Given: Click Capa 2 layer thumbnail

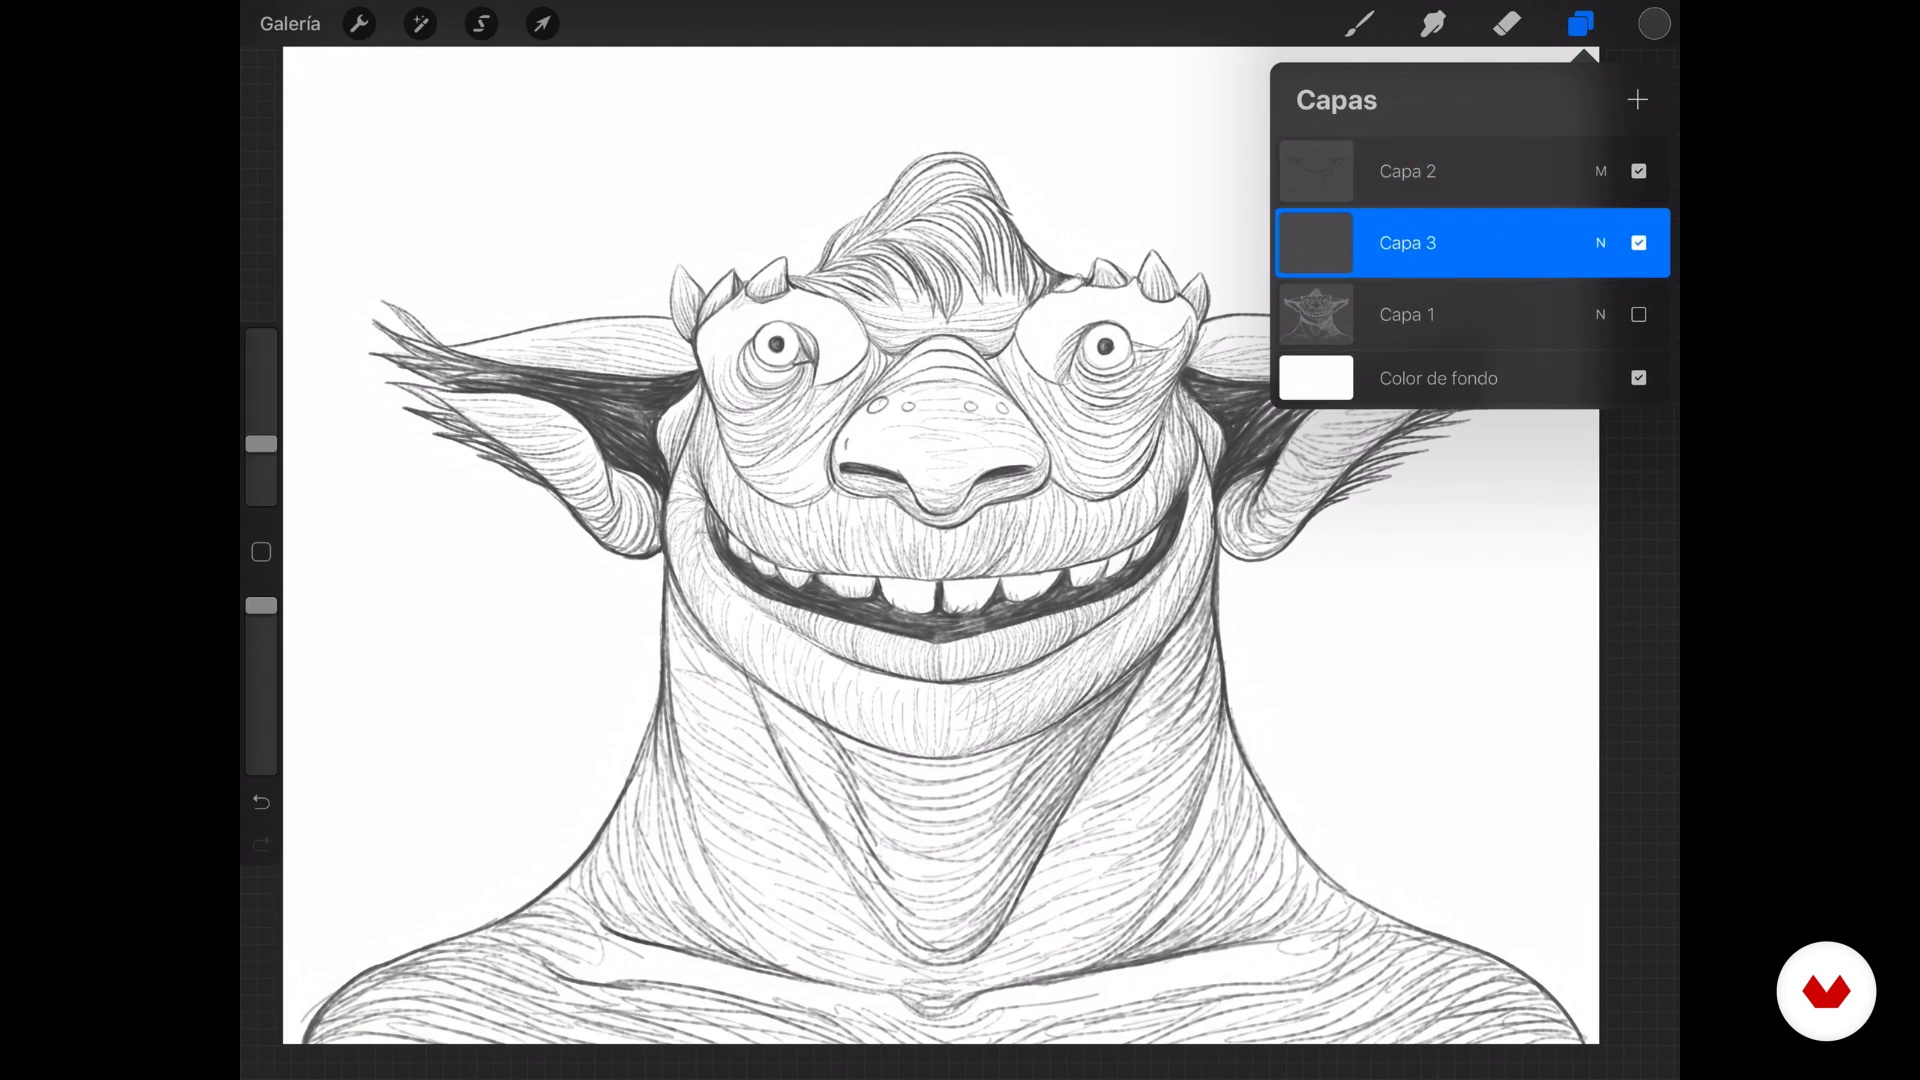Looking at the screenshot, I should pos(1316,171).
